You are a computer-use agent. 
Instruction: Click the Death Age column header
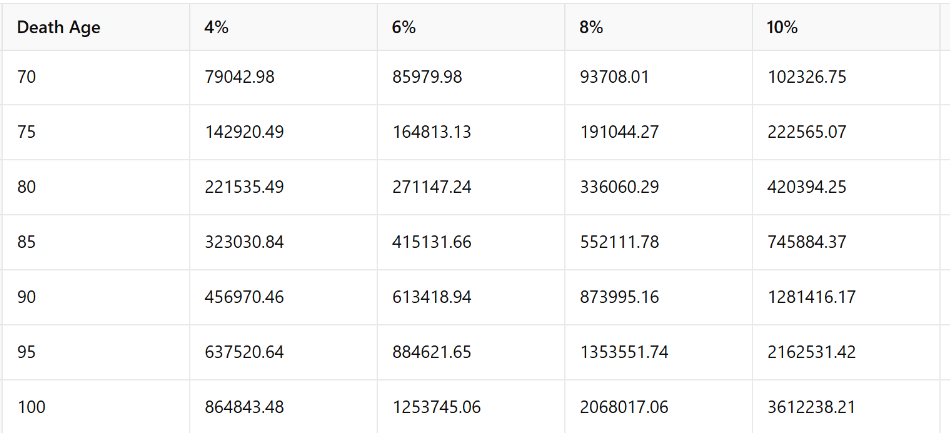[95, 27]
